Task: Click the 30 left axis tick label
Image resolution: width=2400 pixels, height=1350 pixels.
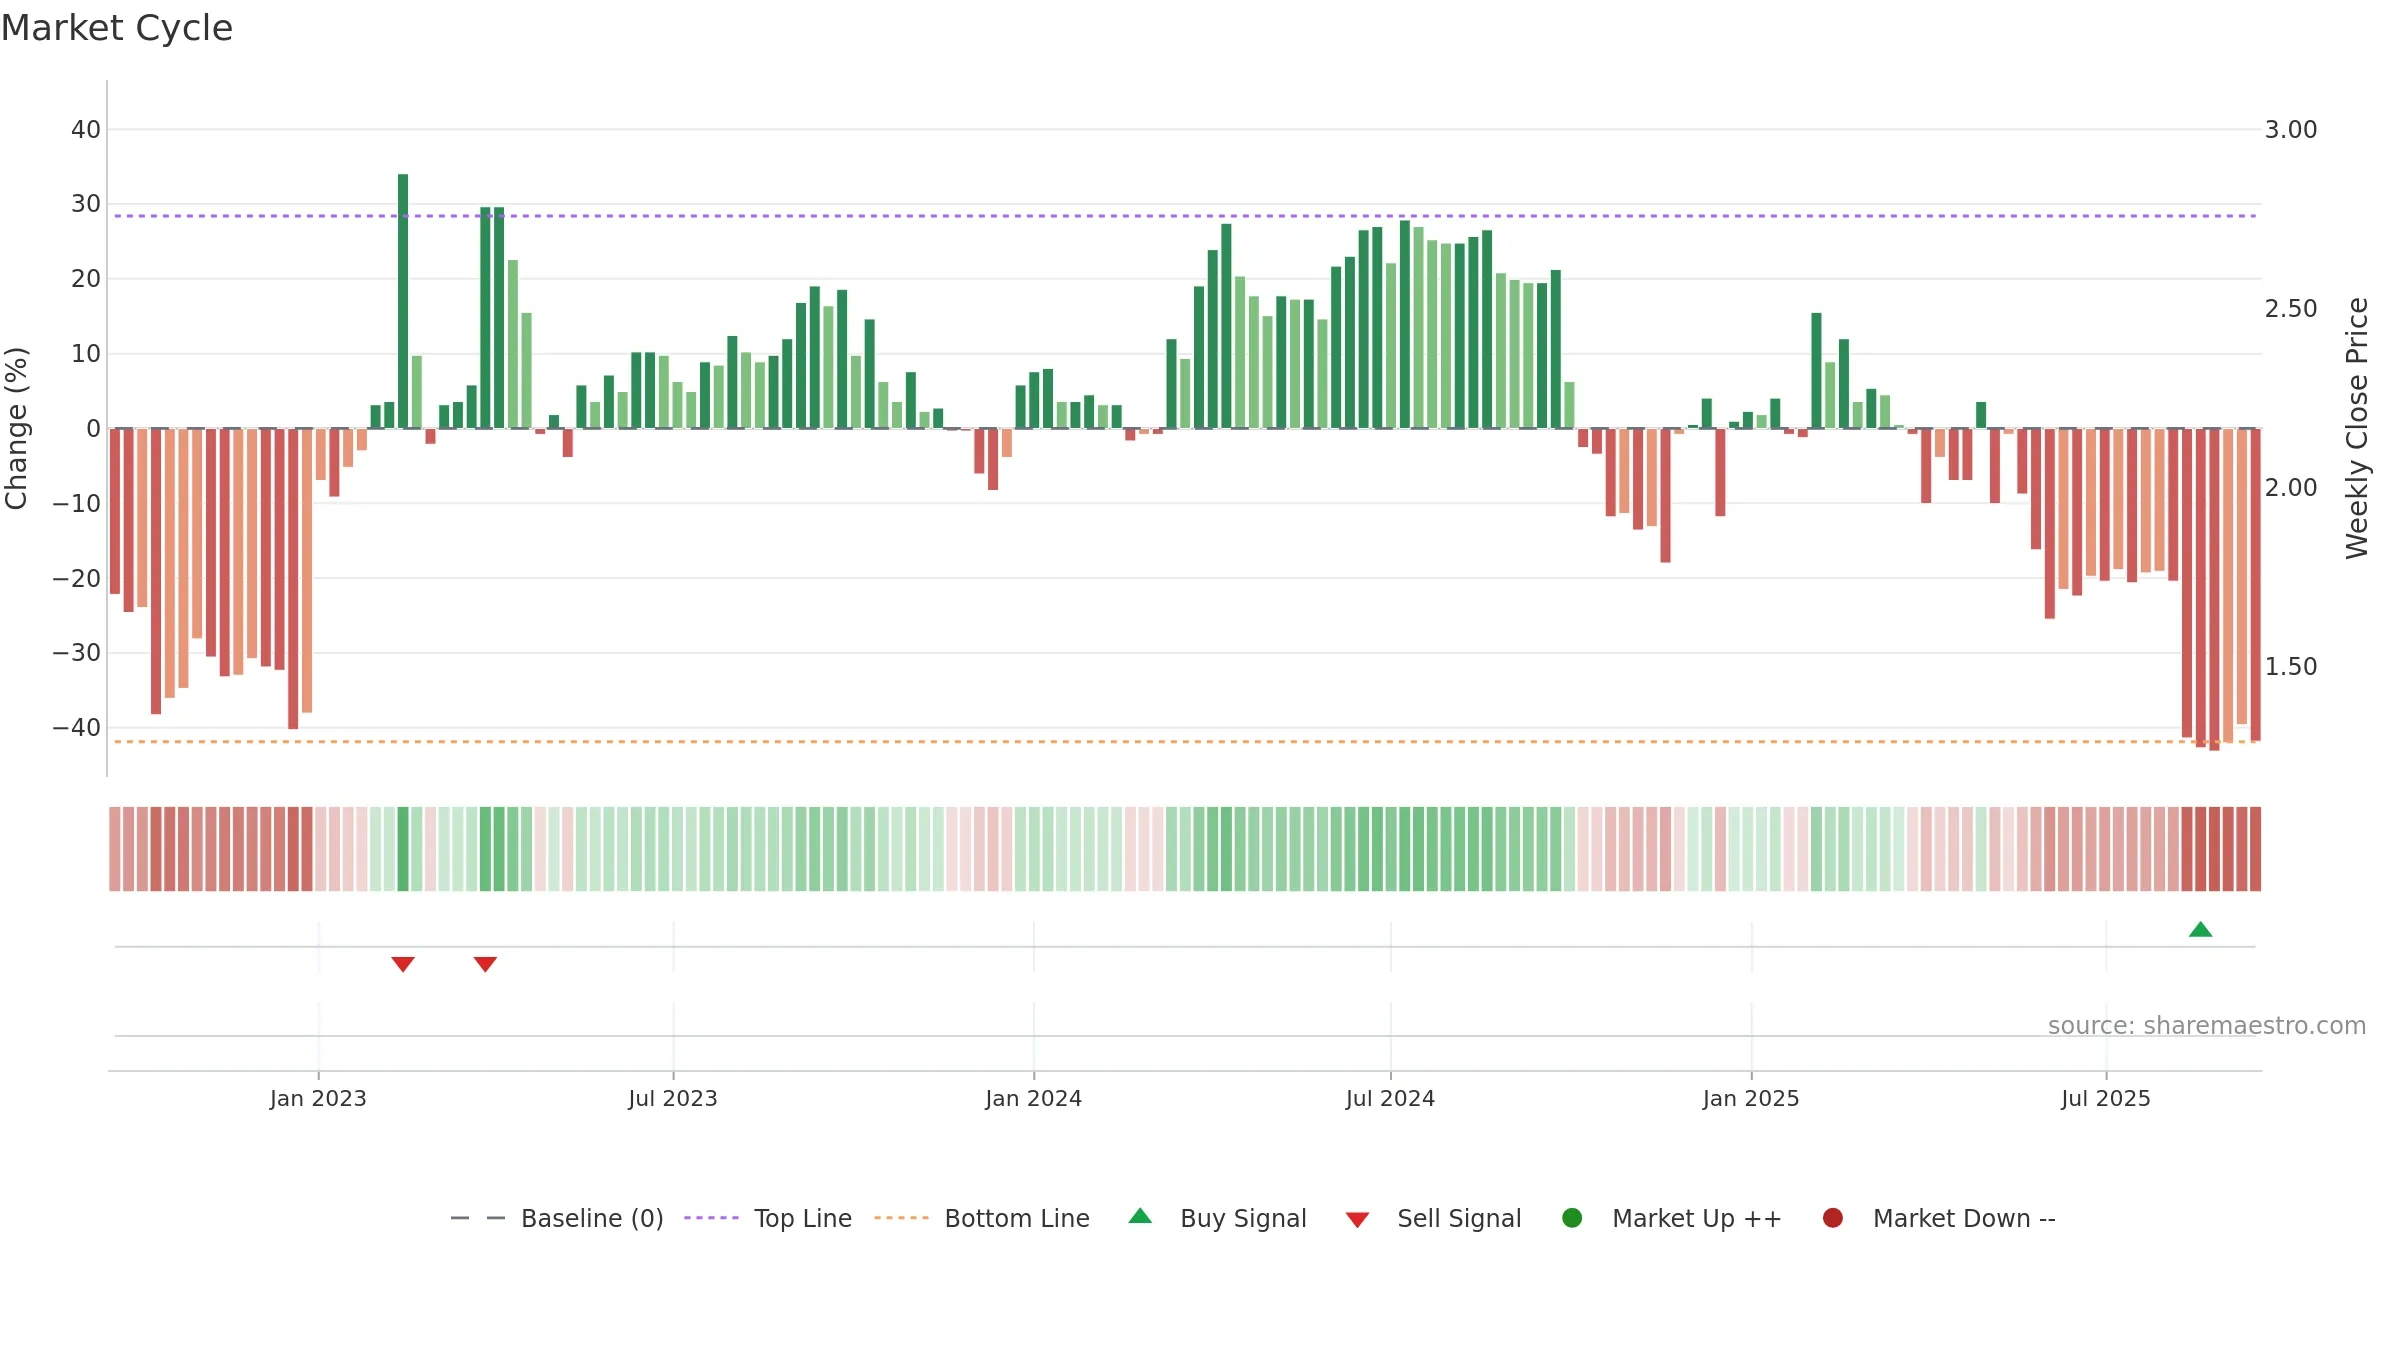Action: 86,204
